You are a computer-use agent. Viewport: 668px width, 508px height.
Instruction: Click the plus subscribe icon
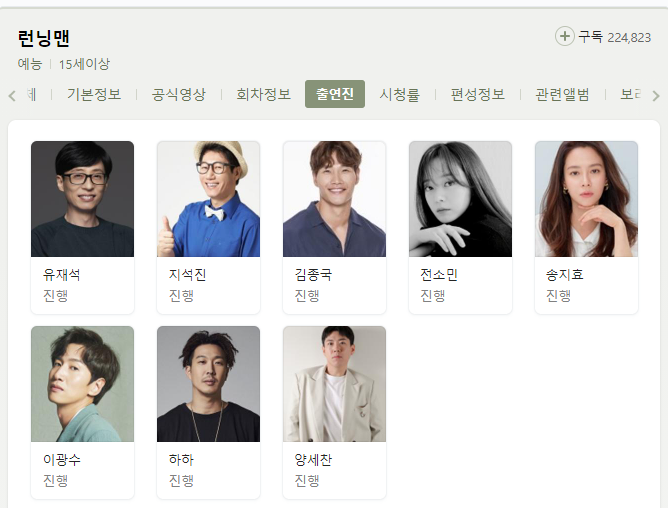coord(564,36)
